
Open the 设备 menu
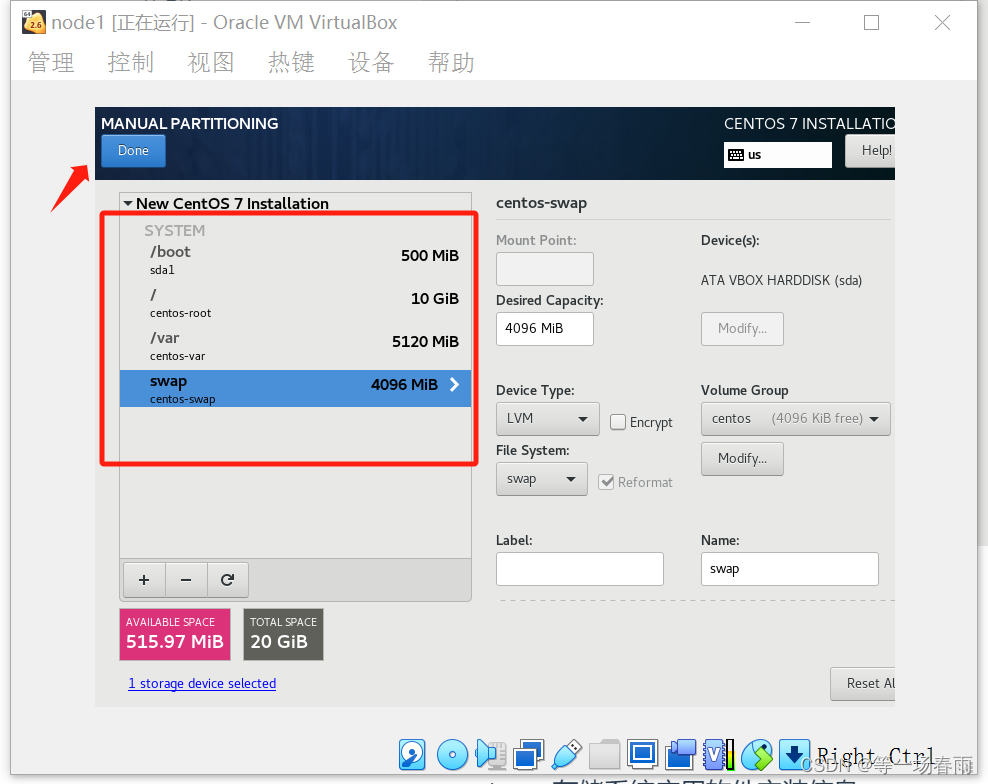tap(371, 62)
